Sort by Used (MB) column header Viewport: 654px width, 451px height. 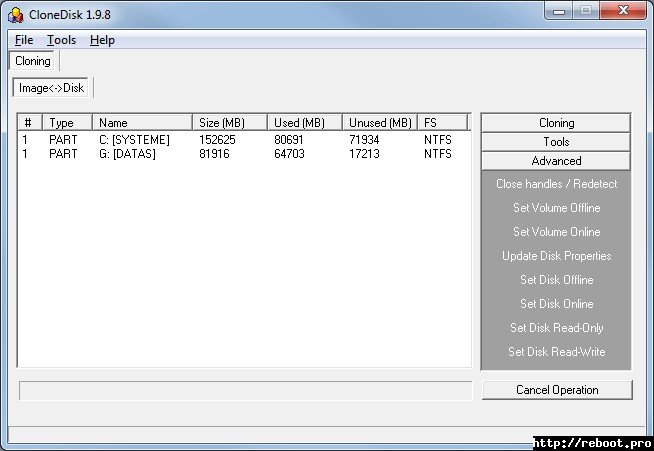click(x=305, y=123)
